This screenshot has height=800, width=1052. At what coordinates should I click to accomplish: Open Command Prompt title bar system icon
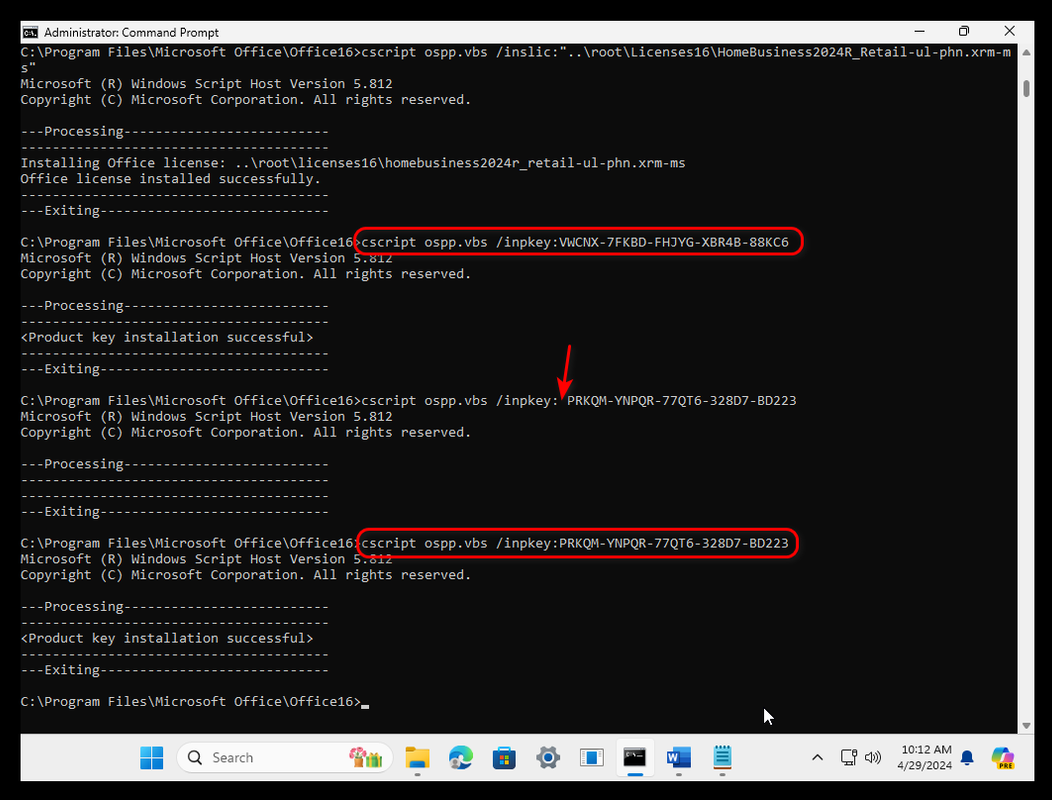pyautogui.click(x=30, y=32)
